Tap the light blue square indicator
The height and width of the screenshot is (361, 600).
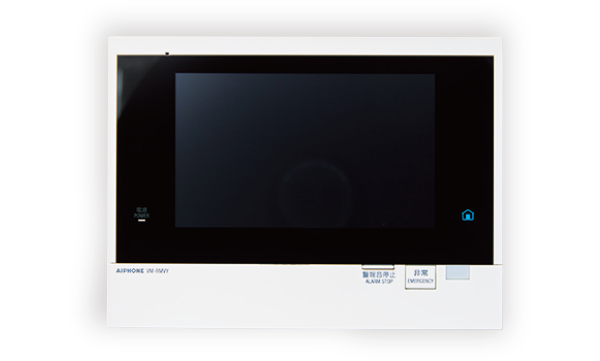(458, 273)
